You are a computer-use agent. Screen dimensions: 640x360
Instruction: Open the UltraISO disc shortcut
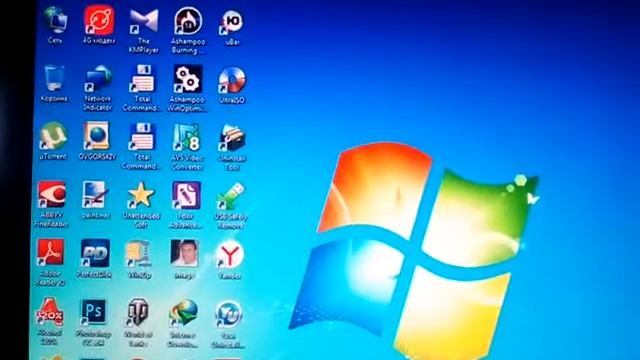[x=232, y=80]
